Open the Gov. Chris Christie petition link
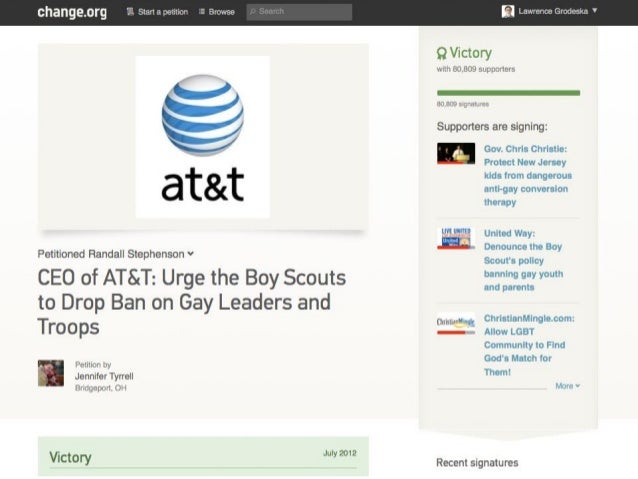 point(528,175)
